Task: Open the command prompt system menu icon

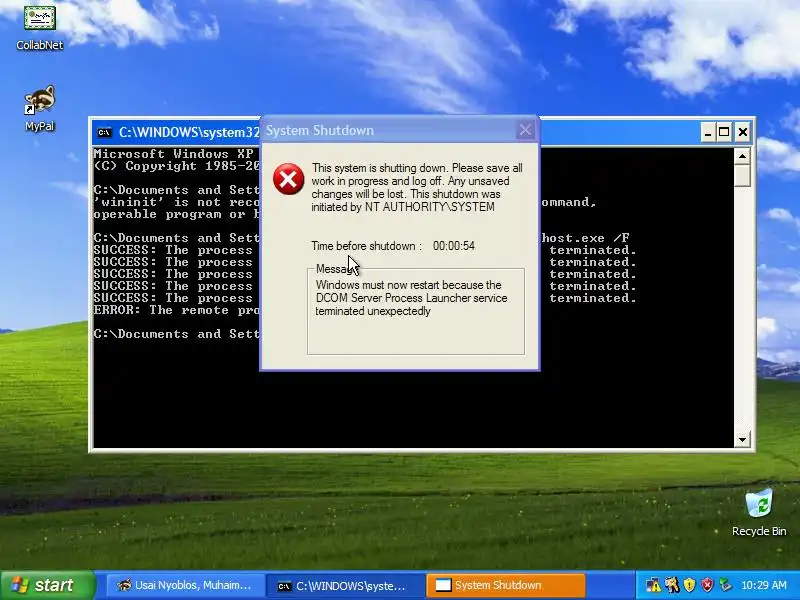Action: click(x=105, y=133)
